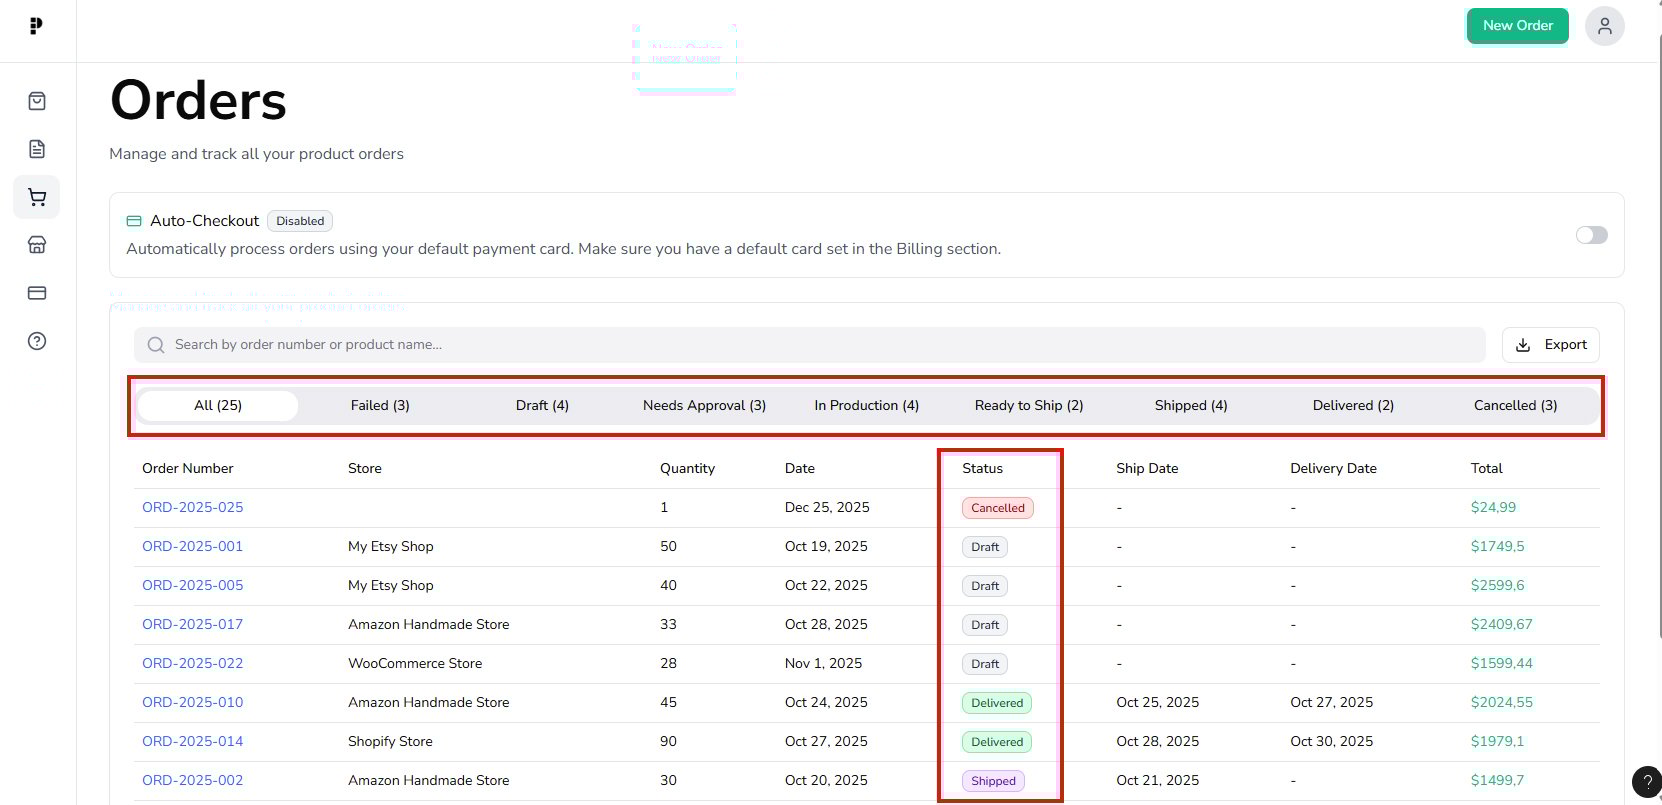Select the Needs Approval (3) tab

[704, 405]
